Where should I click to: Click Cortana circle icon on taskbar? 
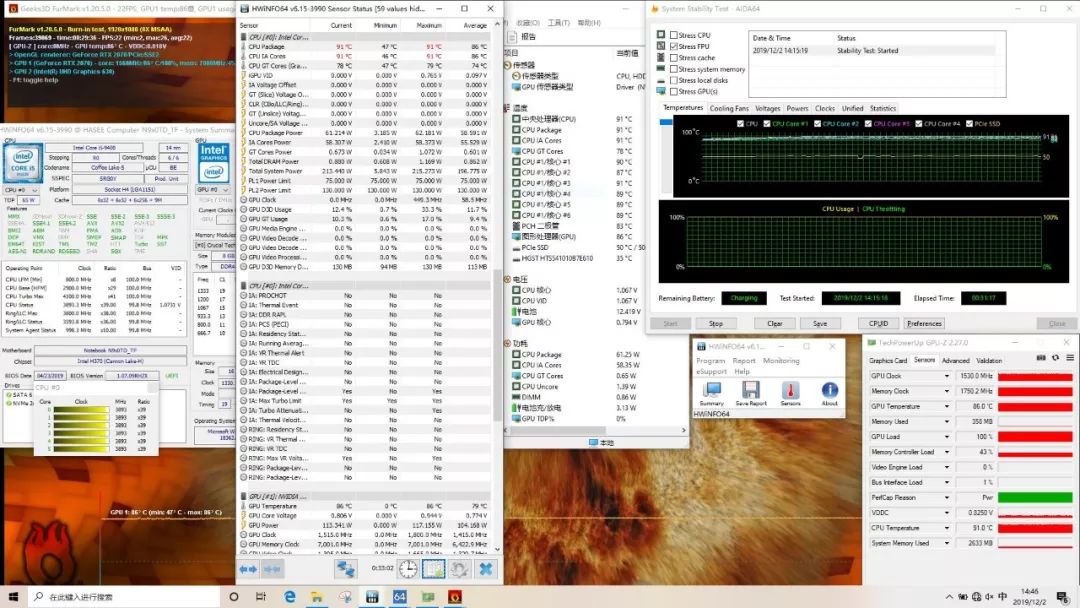coord(233,596)
